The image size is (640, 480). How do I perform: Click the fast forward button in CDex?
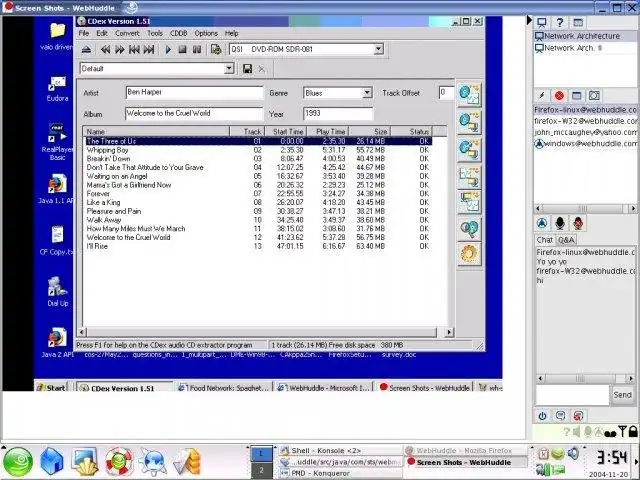[x=120, y=50]
